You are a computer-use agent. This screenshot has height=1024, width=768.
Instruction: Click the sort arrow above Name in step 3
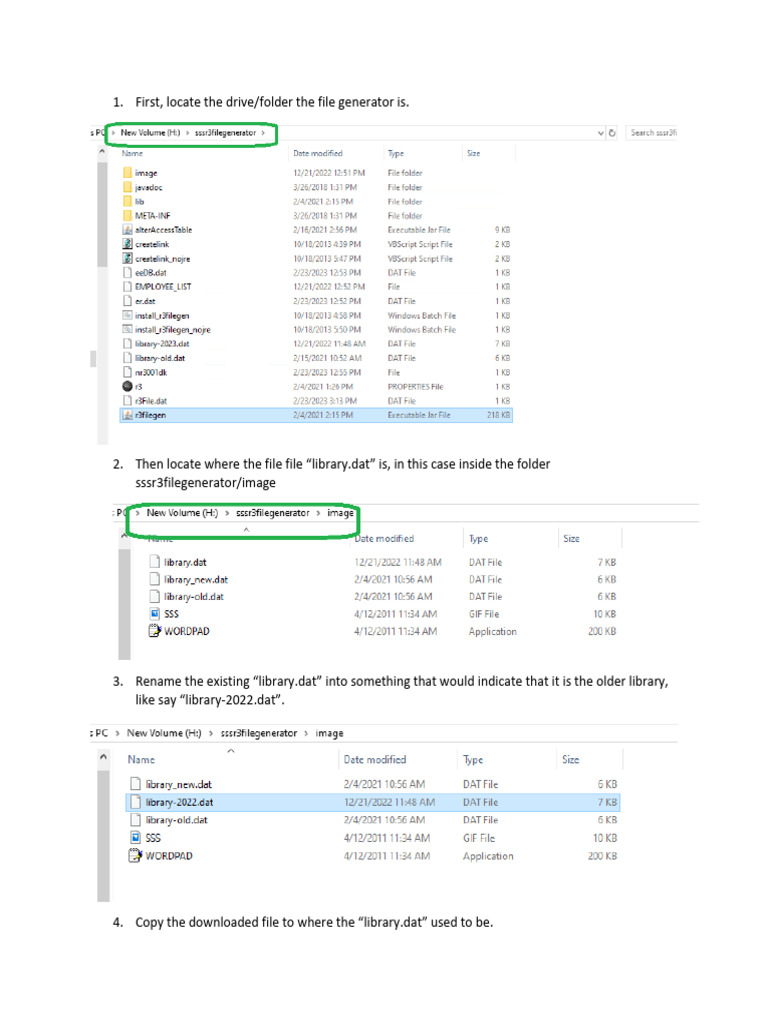(231, 751)
